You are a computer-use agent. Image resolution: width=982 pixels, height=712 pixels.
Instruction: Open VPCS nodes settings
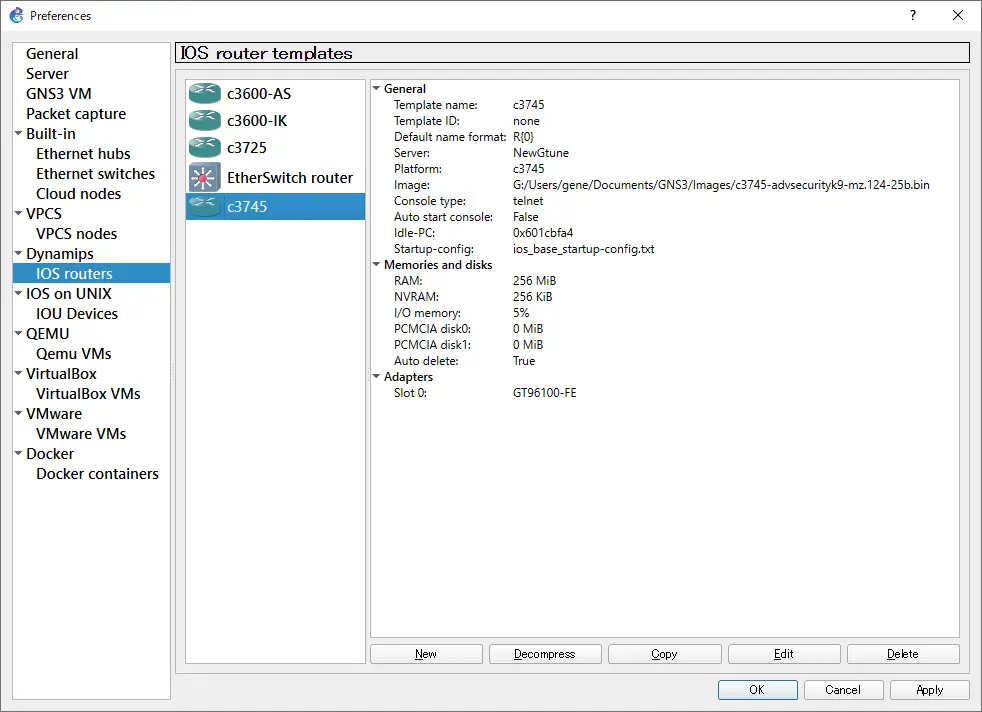pos(76,234)
